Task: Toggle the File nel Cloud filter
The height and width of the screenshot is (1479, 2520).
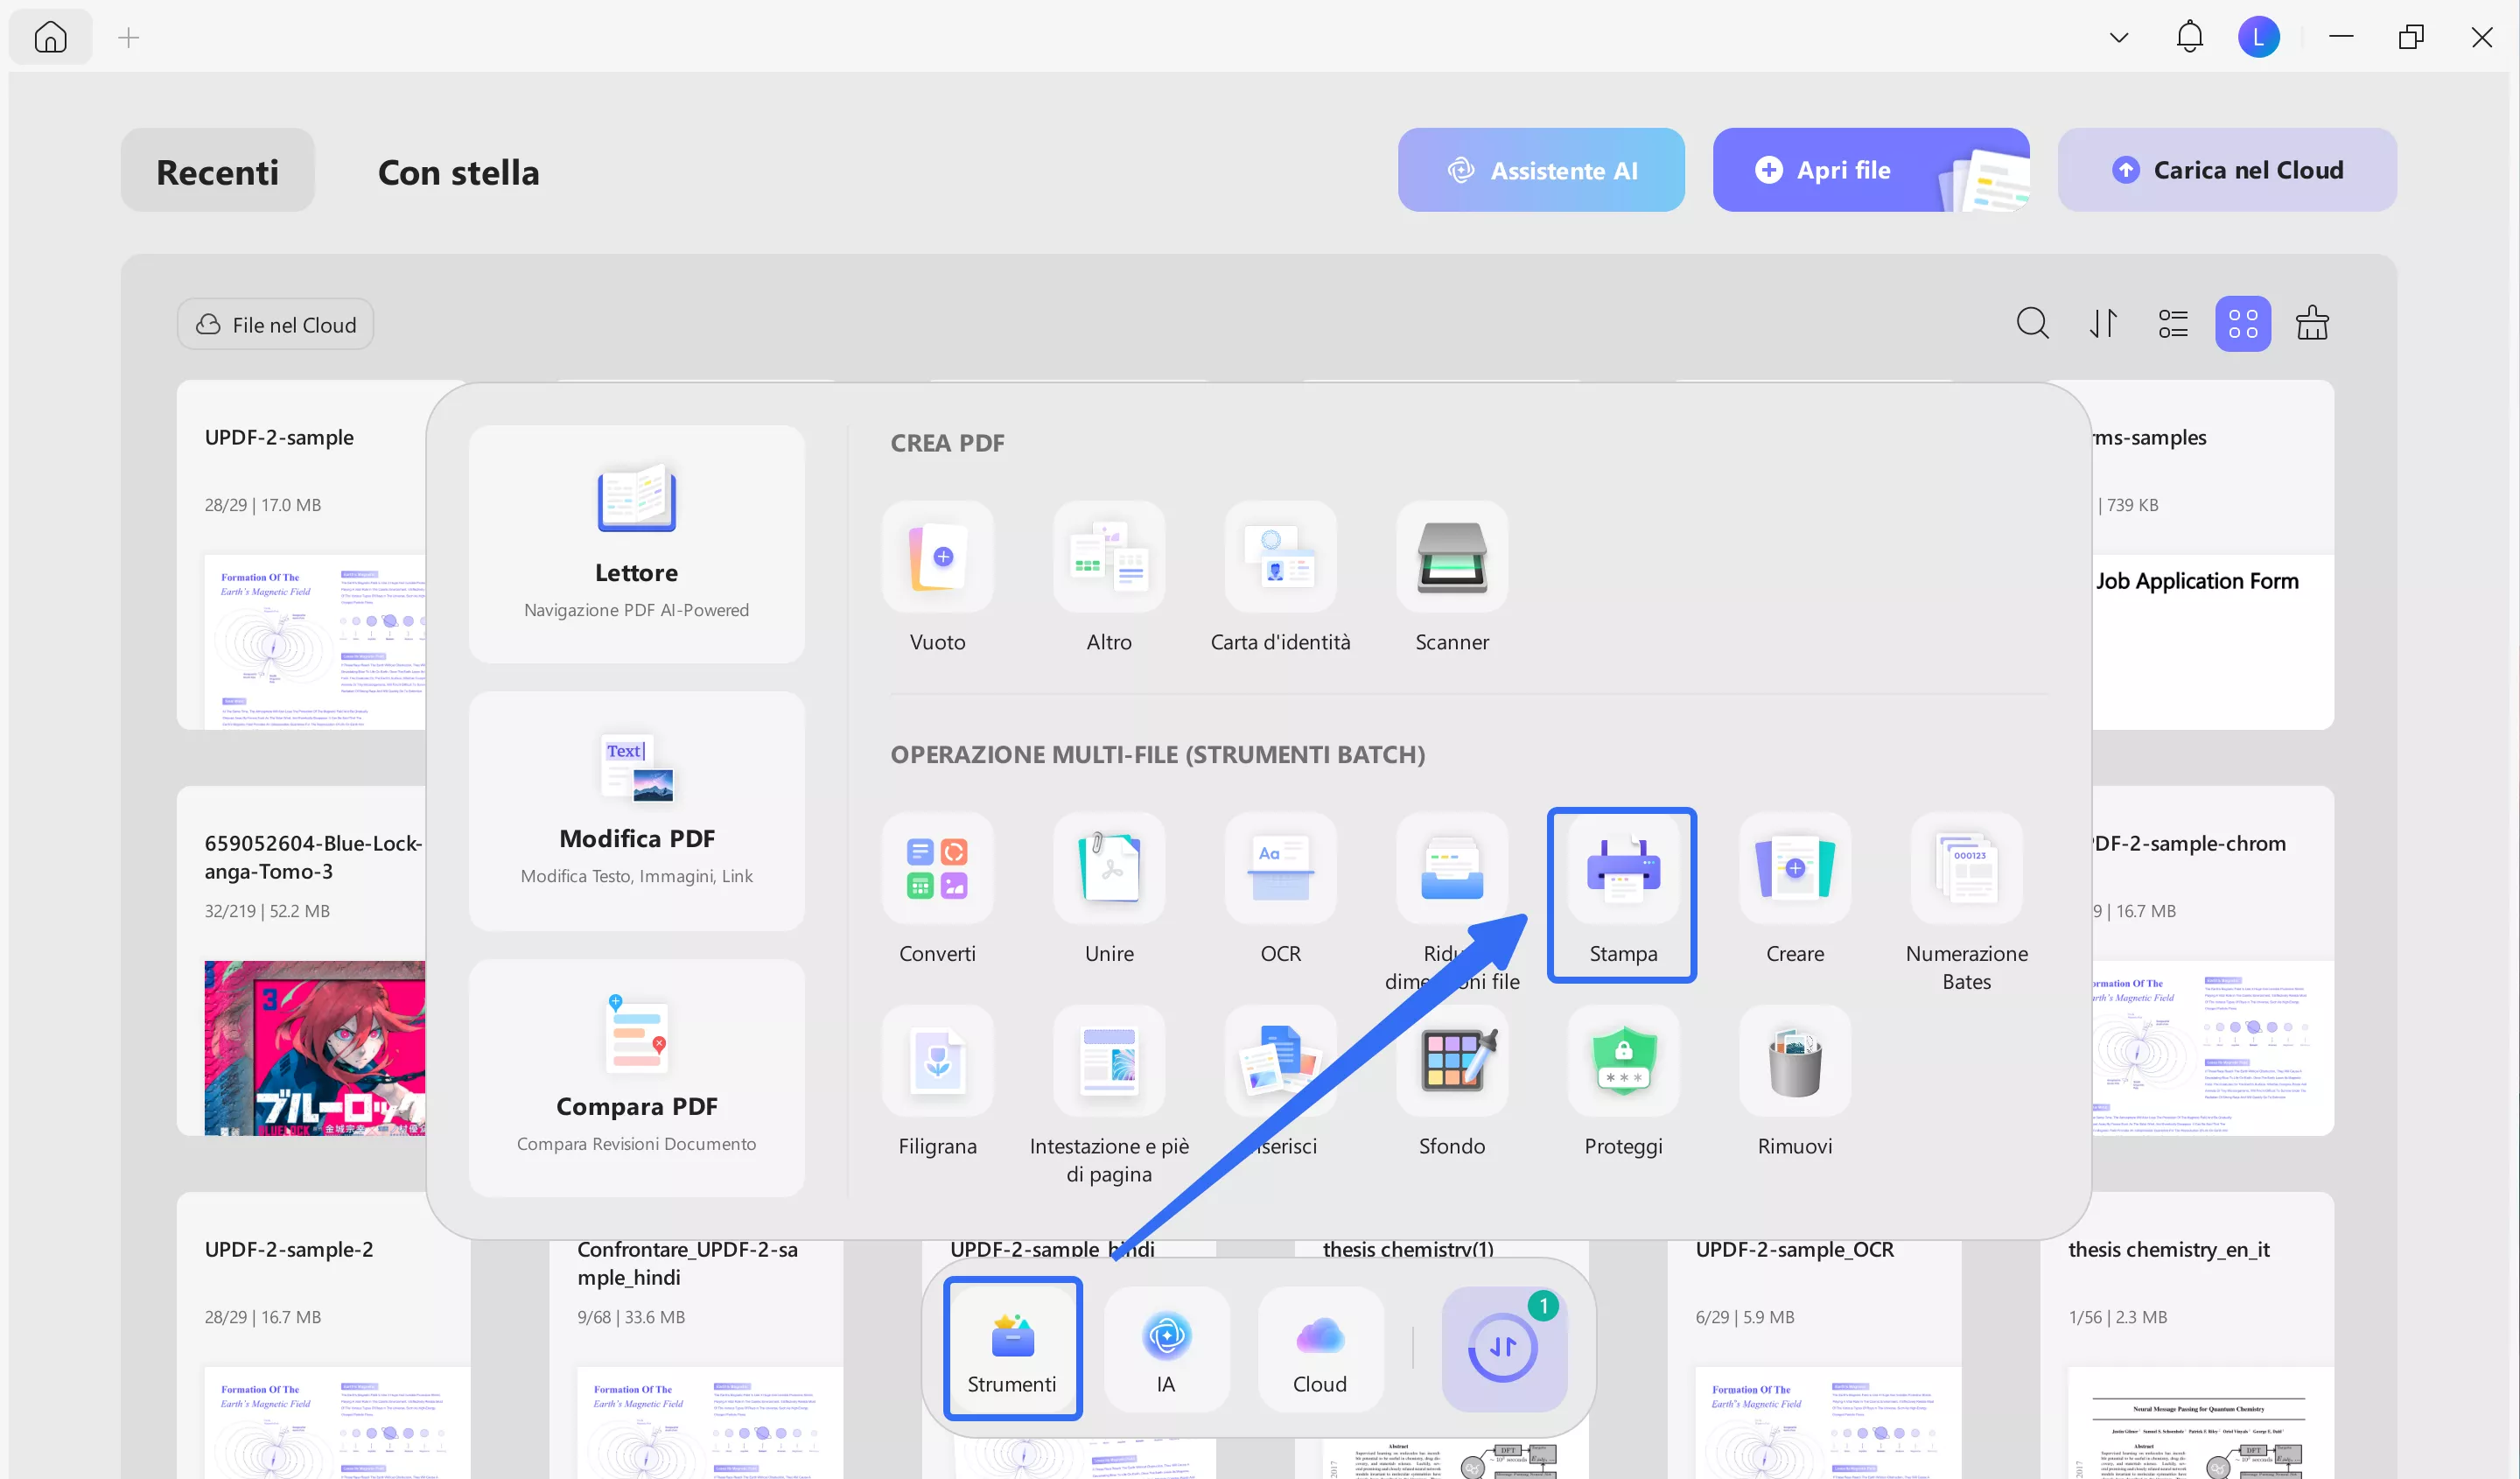Action: 275,325
